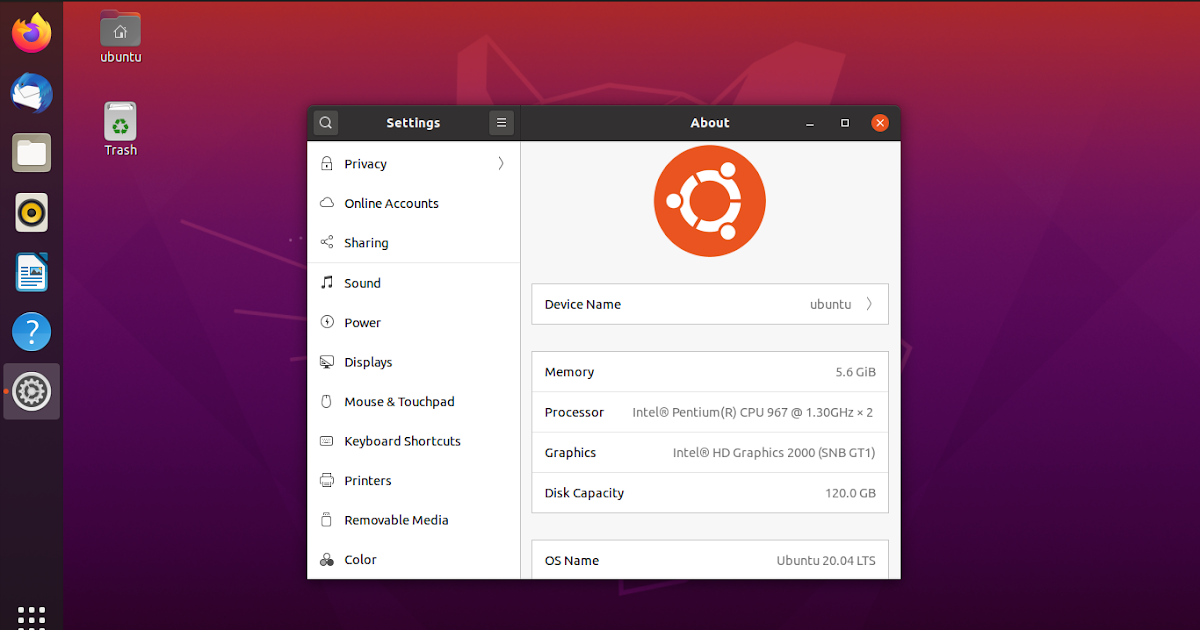Screen dimensions: 1200x630
Task: Click the Memory row showing 5.6 GiB
Action: 709,371
